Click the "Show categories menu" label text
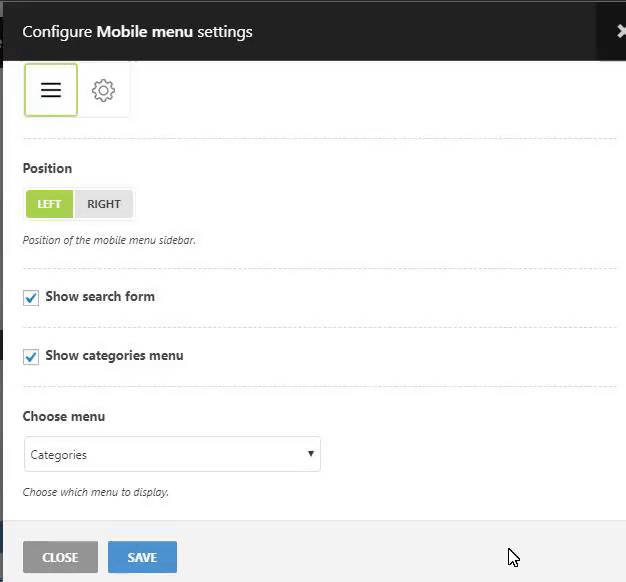This screenshot has width=626, height=582. pyautogui.click(x=114, y=356)
